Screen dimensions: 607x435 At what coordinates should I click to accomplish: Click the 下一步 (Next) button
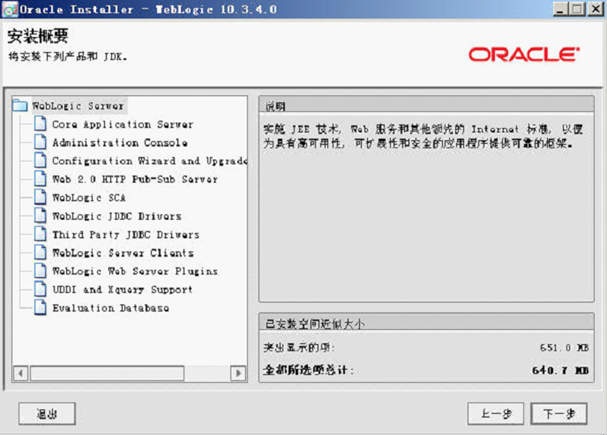click(x=559, y=414)
